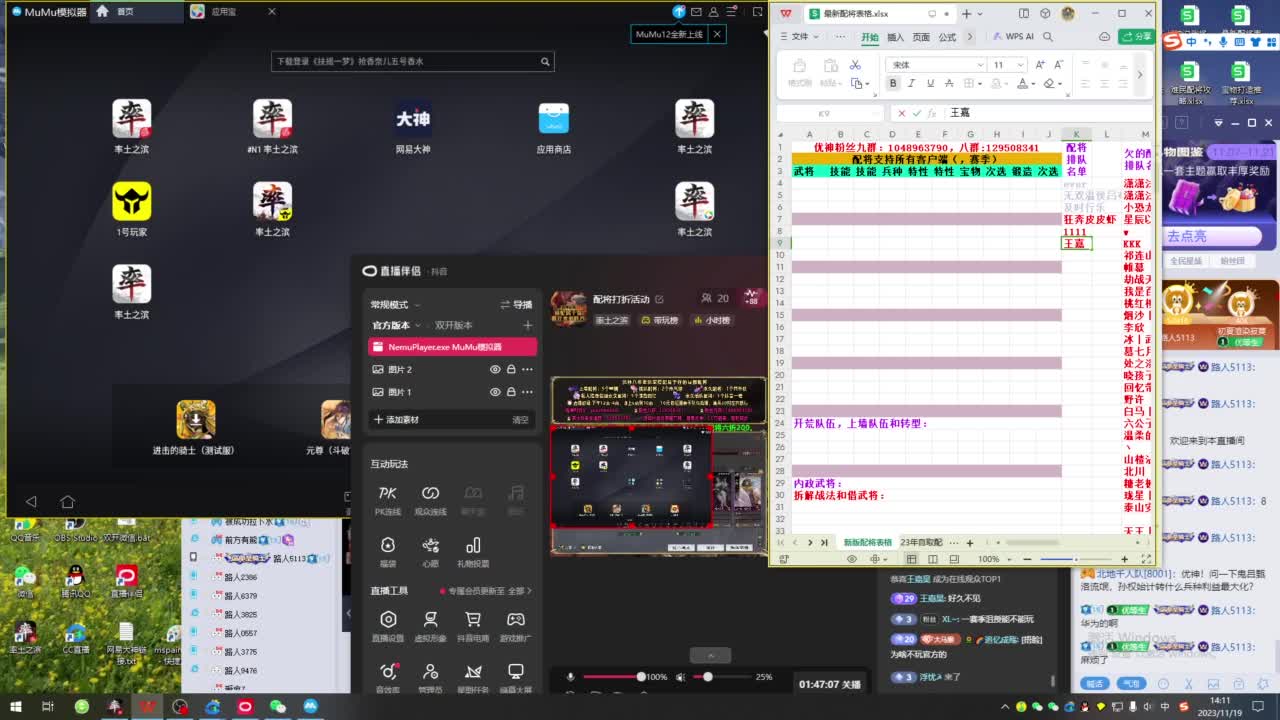1280x720 pixels.
Task: Open the 网易大神 app in MuMu emulator
Action: [413, 119]
